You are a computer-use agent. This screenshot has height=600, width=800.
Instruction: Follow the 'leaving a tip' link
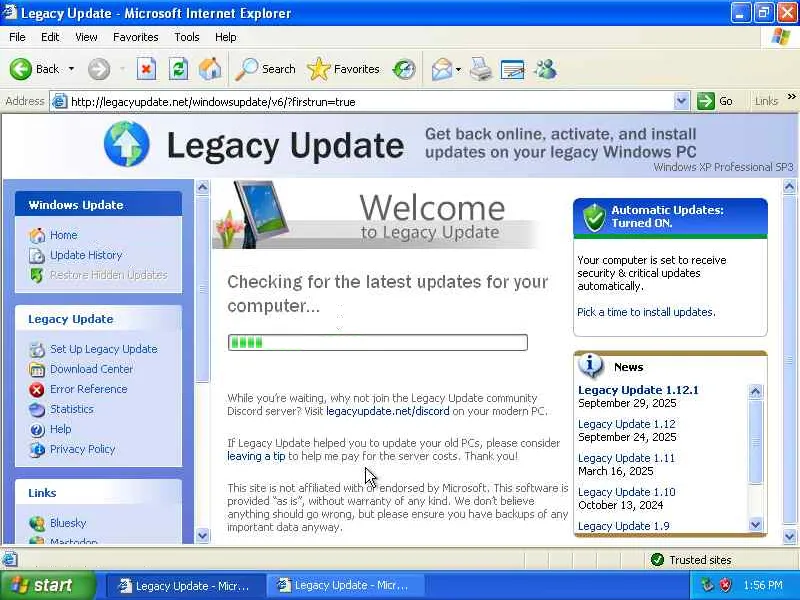[256, 456]
